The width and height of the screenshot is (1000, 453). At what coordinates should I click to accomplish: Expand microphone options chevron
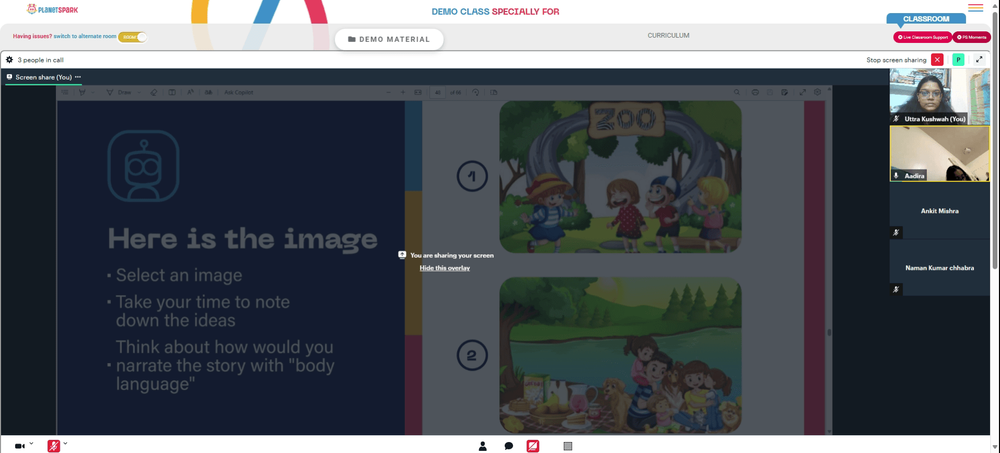(x=65, y=443)
